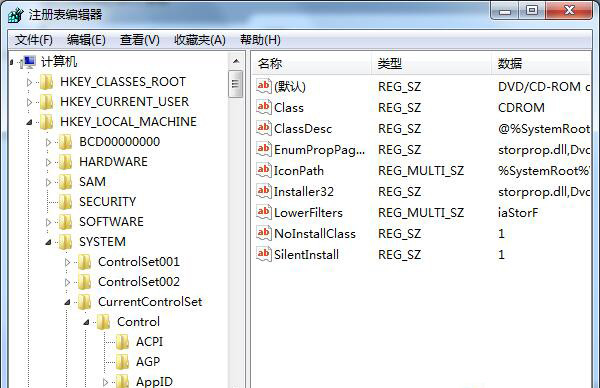Open the 收藏夹(A) favorites menu

click(x=200, y=40)
